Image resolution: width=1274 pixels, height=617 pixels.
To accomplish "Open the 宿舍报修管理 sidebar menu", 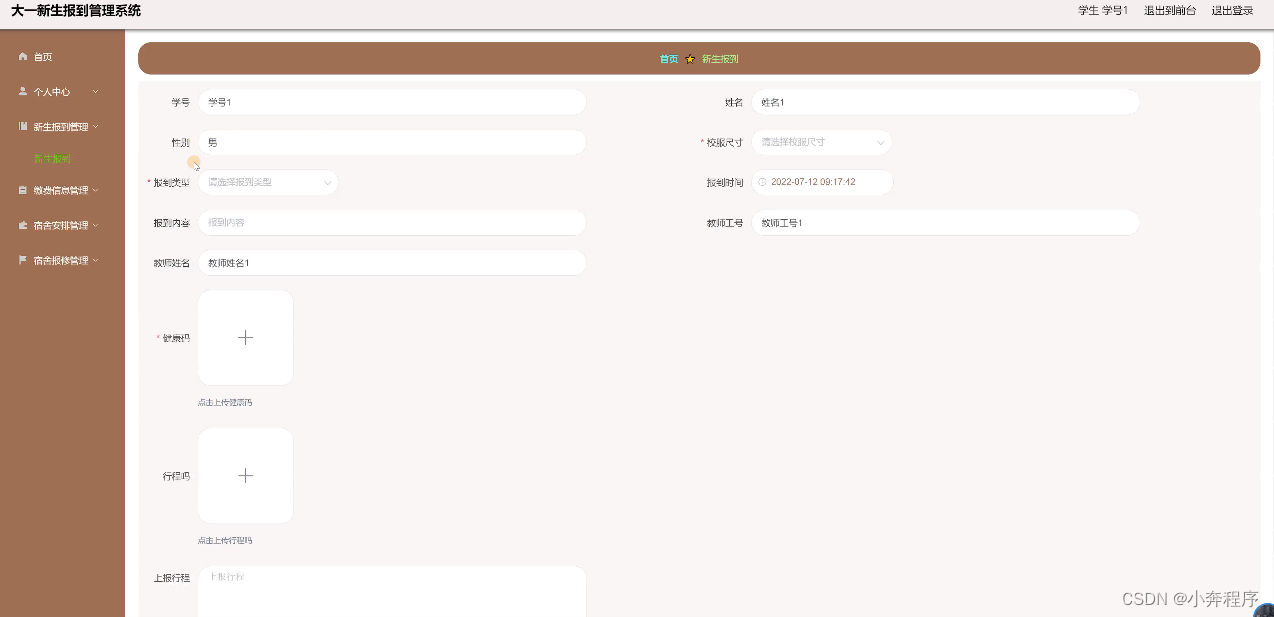I will pyautogui.click(x=62, y=260).
